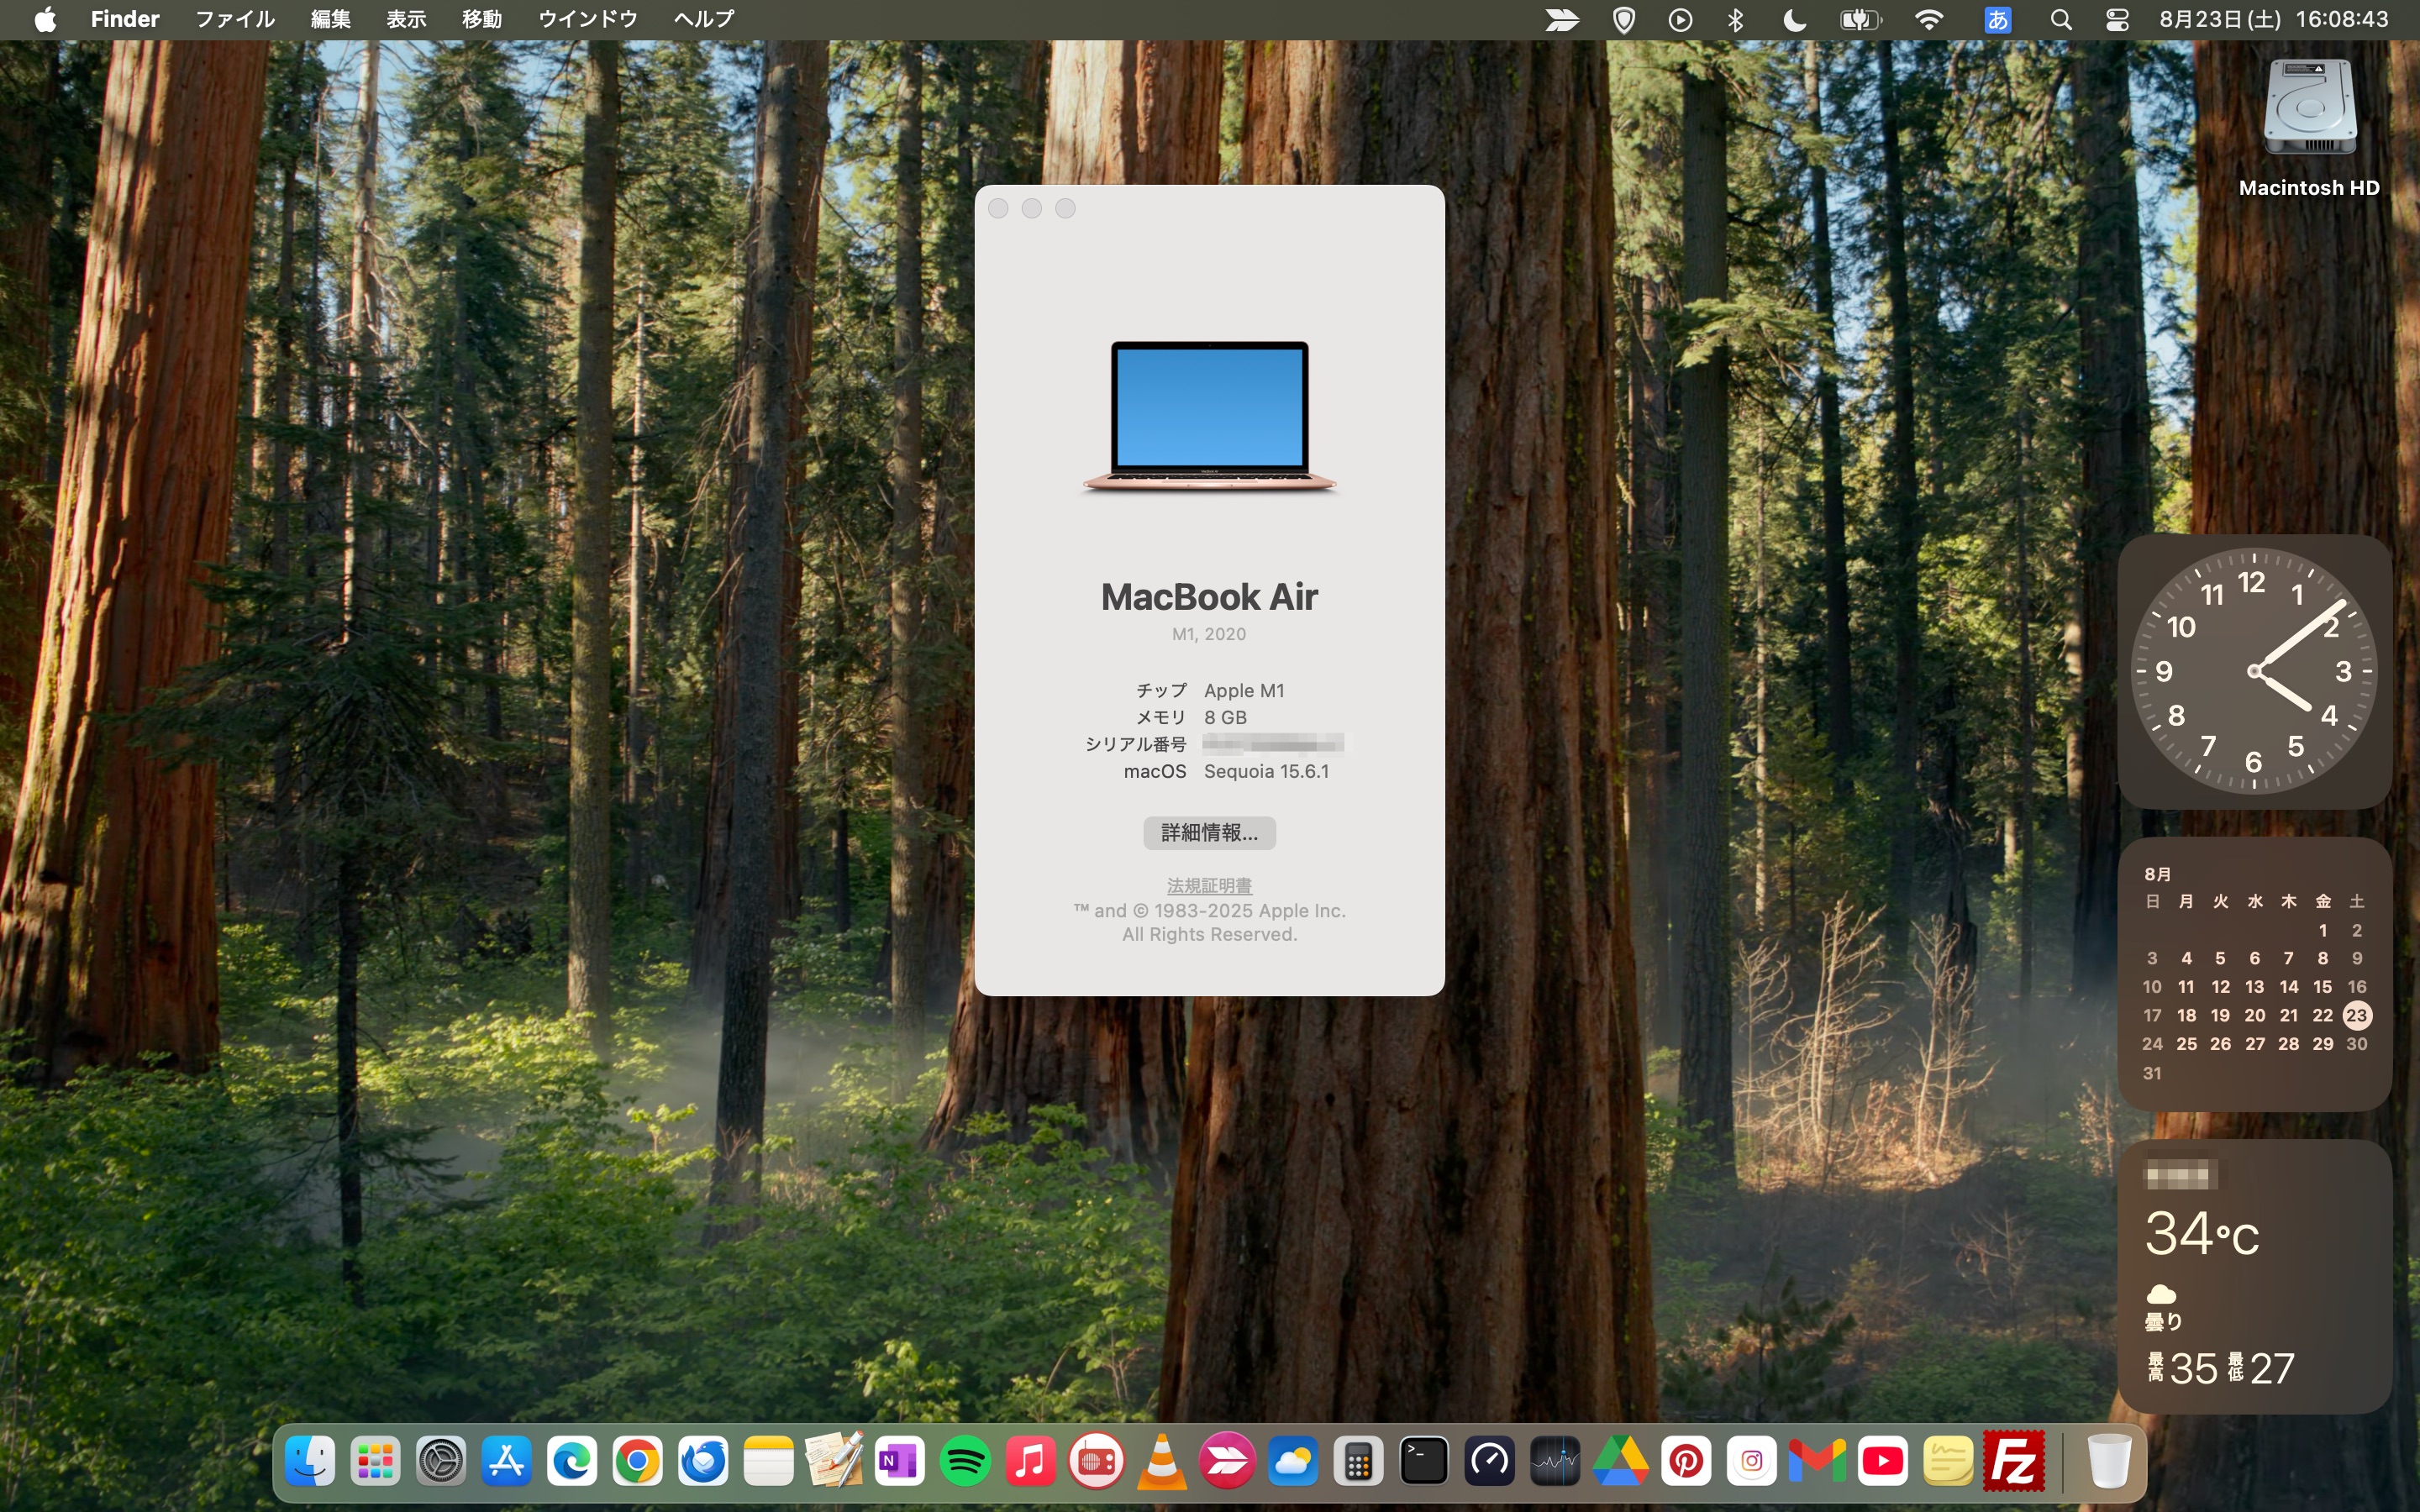Toggle Focus moon icon in menu bar
The width and height of the screenshot is (2420, 1512).
pos(1795,19)
